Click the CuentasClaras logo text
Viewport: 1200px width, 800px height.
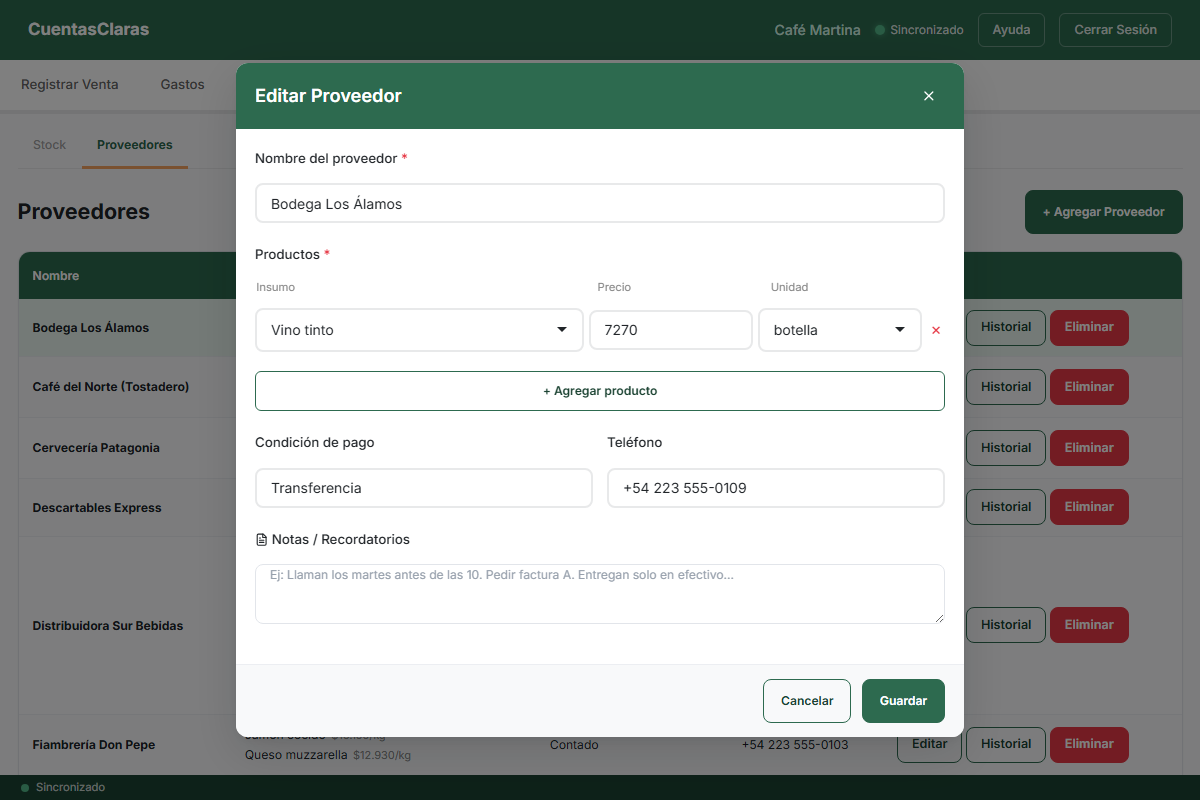pyautogui.click(x=88, y=30)
